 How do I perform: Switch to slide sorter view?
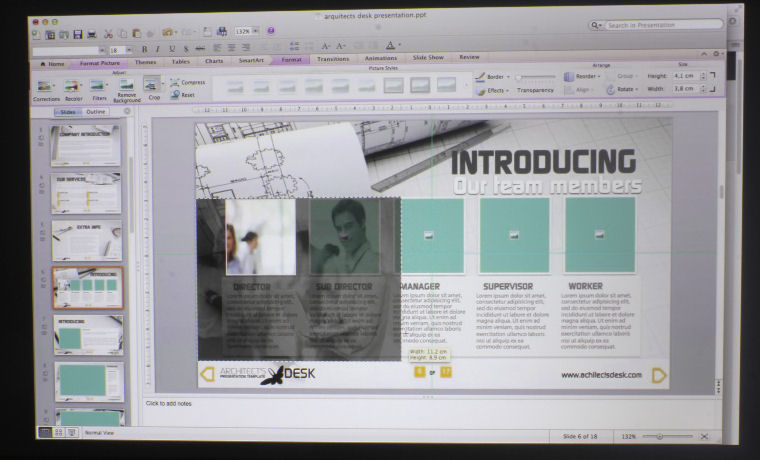(x=59, y=433)
